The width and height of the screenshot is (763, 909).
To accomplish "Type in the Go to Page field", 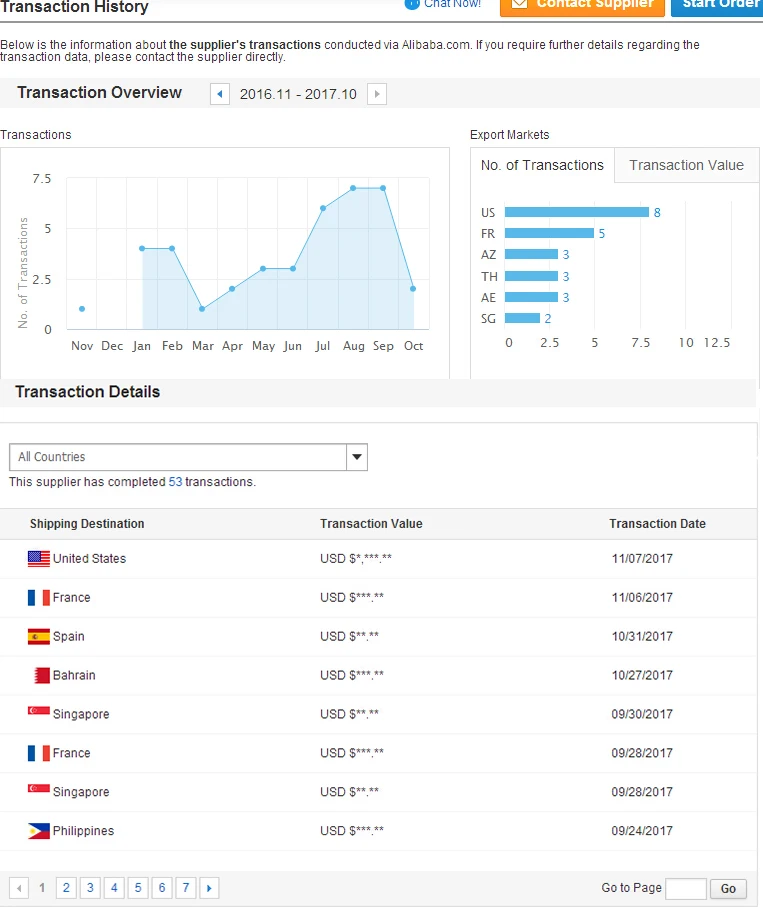I will click(x=686, y=889).
